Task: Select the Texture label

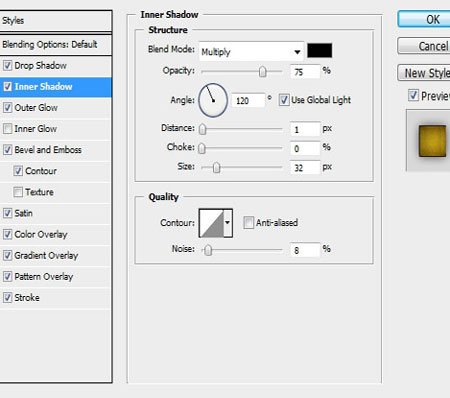Action: pyautogui.click(x=39, y=192)
